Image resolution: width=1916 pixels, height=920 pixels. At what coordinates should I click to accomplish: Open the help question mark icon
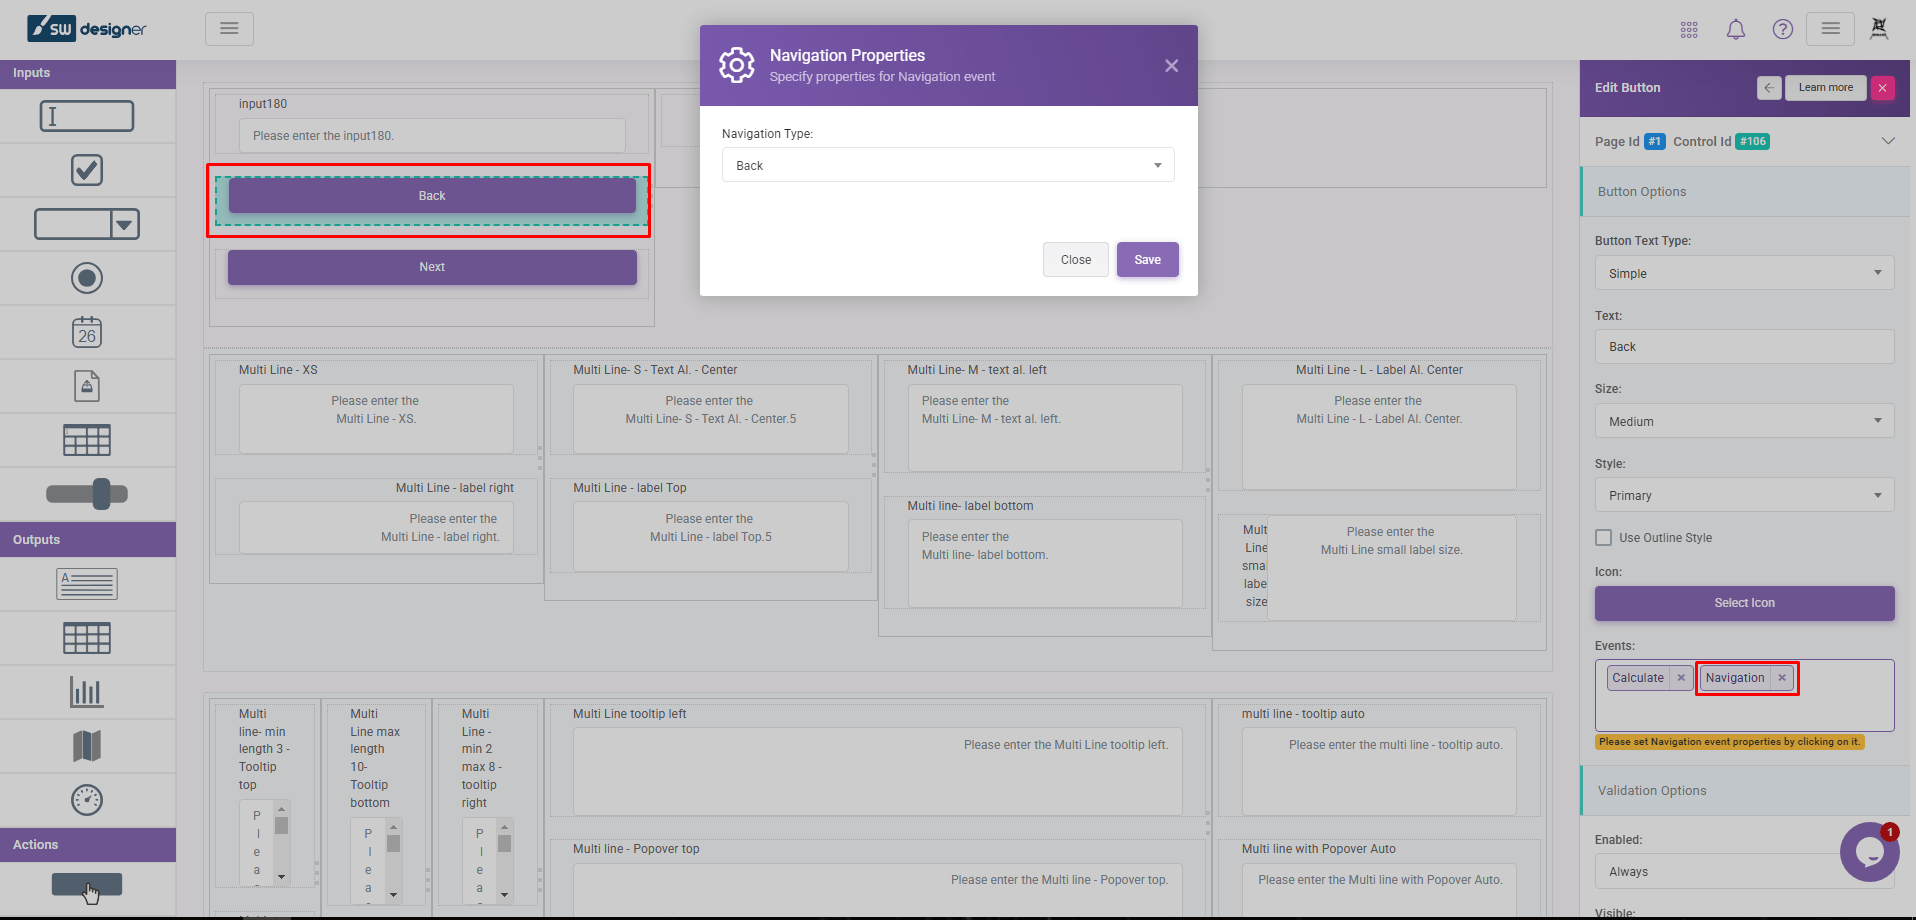[1783, 29]
